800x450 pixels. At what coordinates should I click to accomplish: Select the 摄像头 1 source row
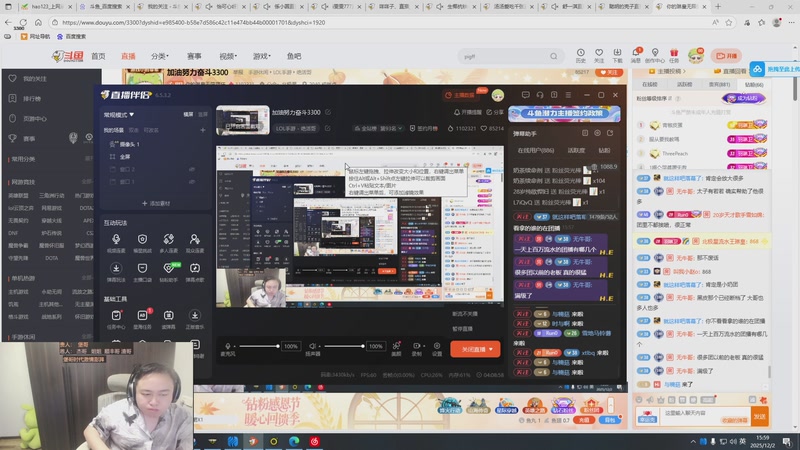pos(156,144)
